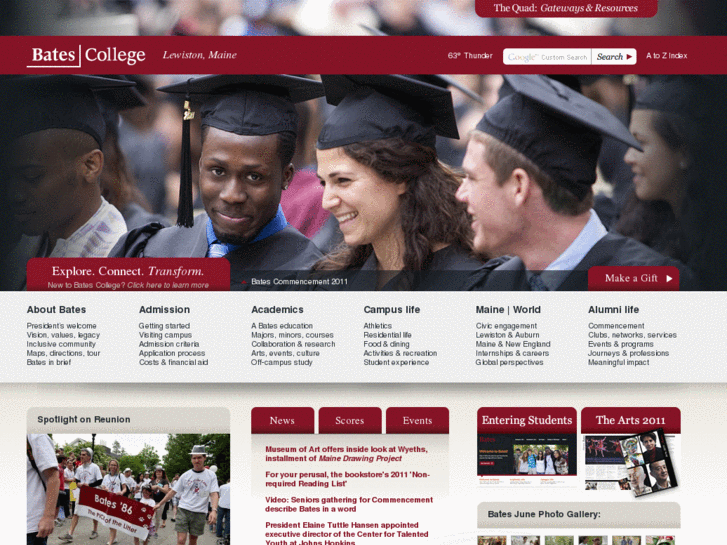
Task: Open the Athletics link
Action: (377, 326)
